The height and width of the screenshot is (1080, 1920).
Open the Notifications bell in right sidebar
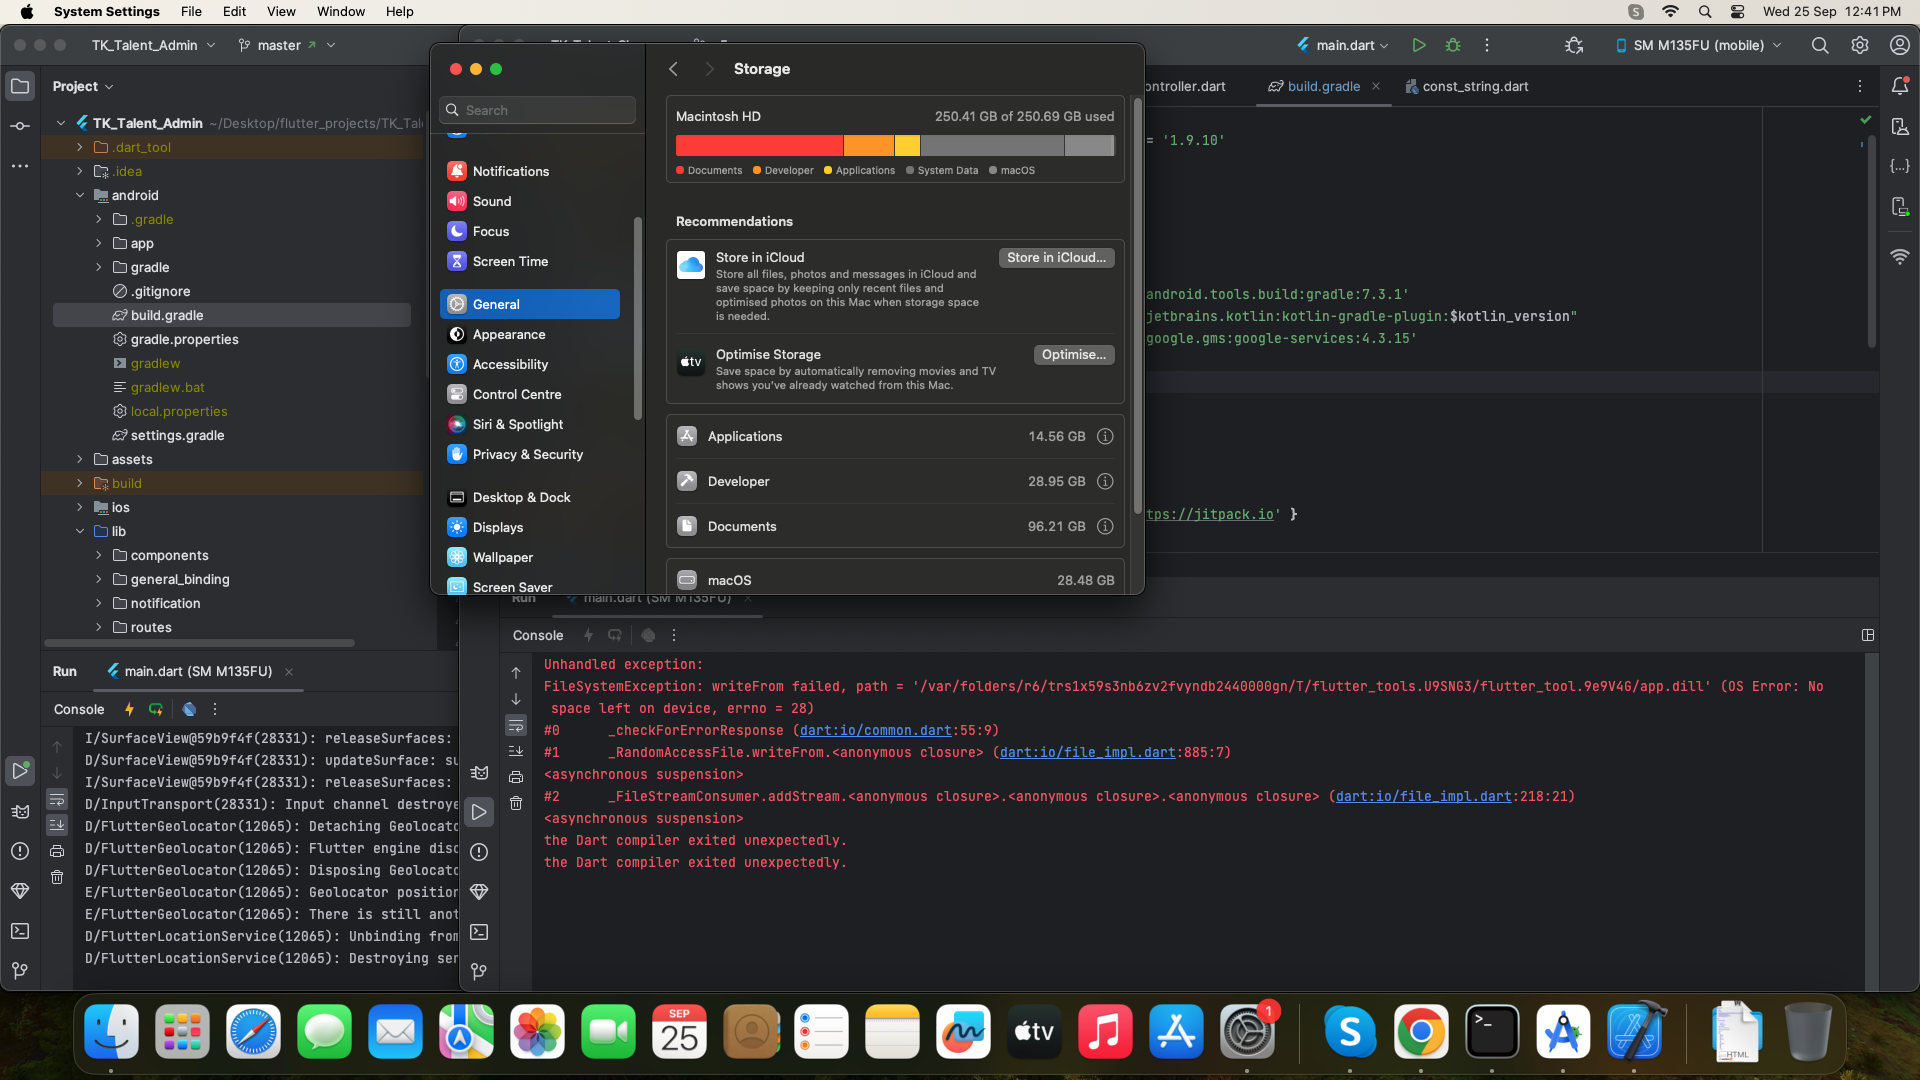(x=1900, y=86)
